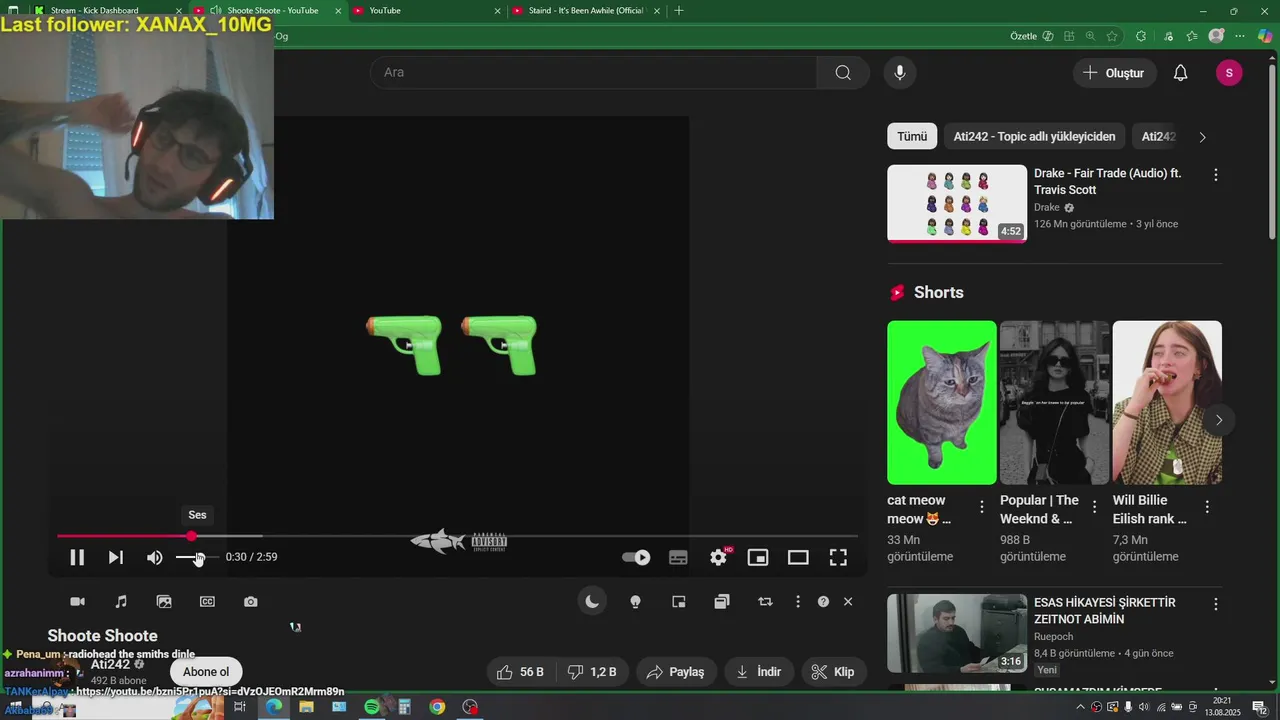The height and width of the screenshot is (720, 1280).
Task: Click the picture icon below the player
Action: pyautogui.click(x=164, y=601)
